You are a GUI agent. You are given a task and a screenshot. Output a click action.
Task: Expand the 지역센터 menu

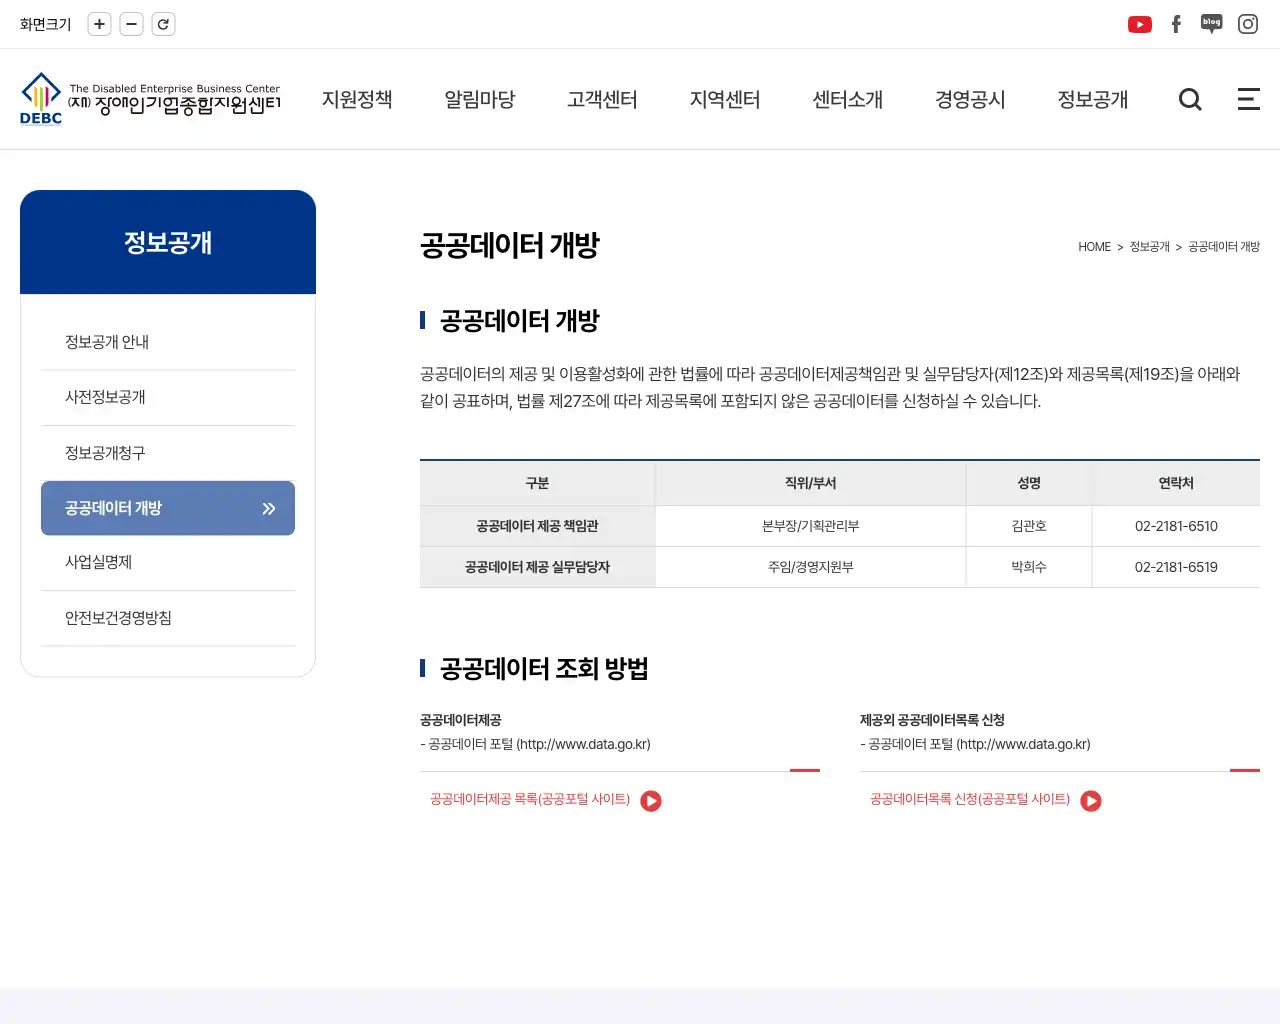click(x=725, y=100)
